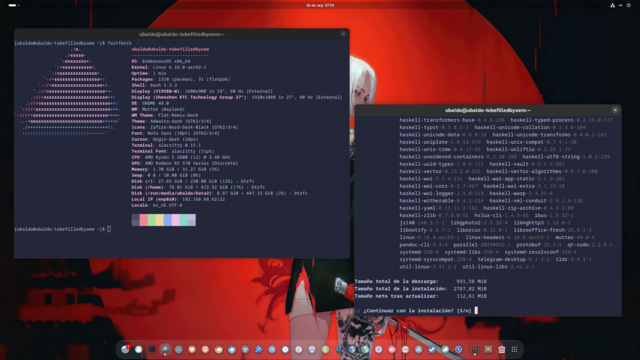640x360 pixels.
Task: Click the 'GPU: AMD Radeon RX 570 Series' line
Action: pyautogui.click(x=184, y=163)
